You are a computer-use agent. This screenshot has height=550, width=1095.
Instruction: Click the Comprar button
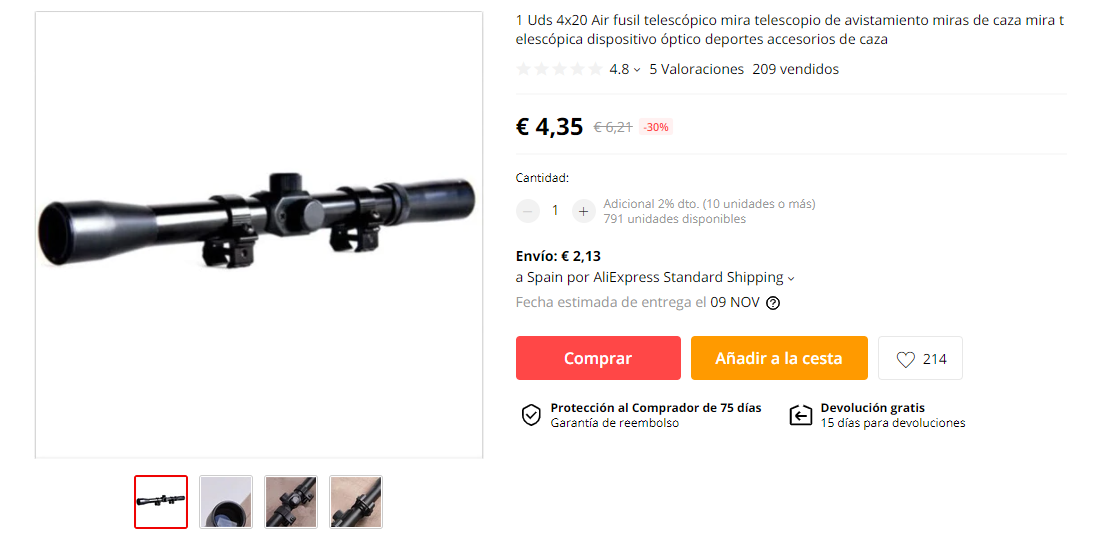click(598, 358)
